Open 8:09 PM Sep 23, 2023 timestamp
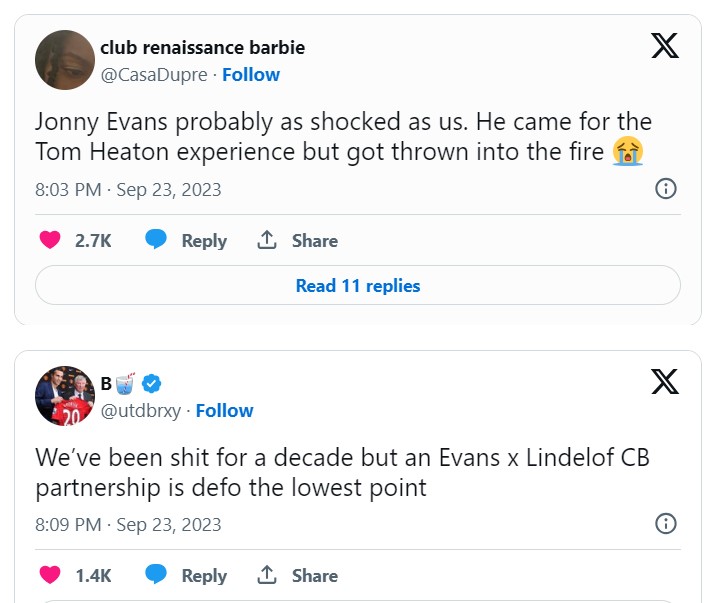The width and height of the screenshot is (708, 603). coord(128,524)
